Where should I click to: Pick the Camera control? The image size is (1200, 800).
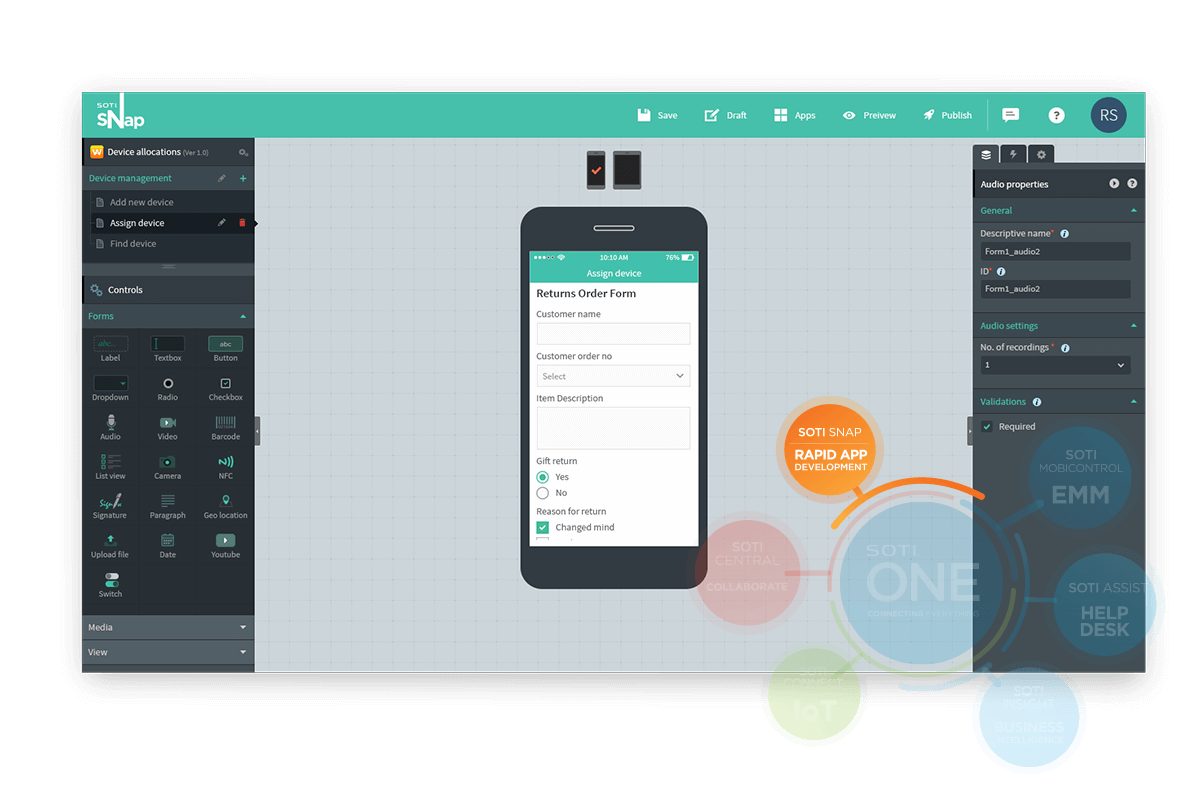(168, 467)
